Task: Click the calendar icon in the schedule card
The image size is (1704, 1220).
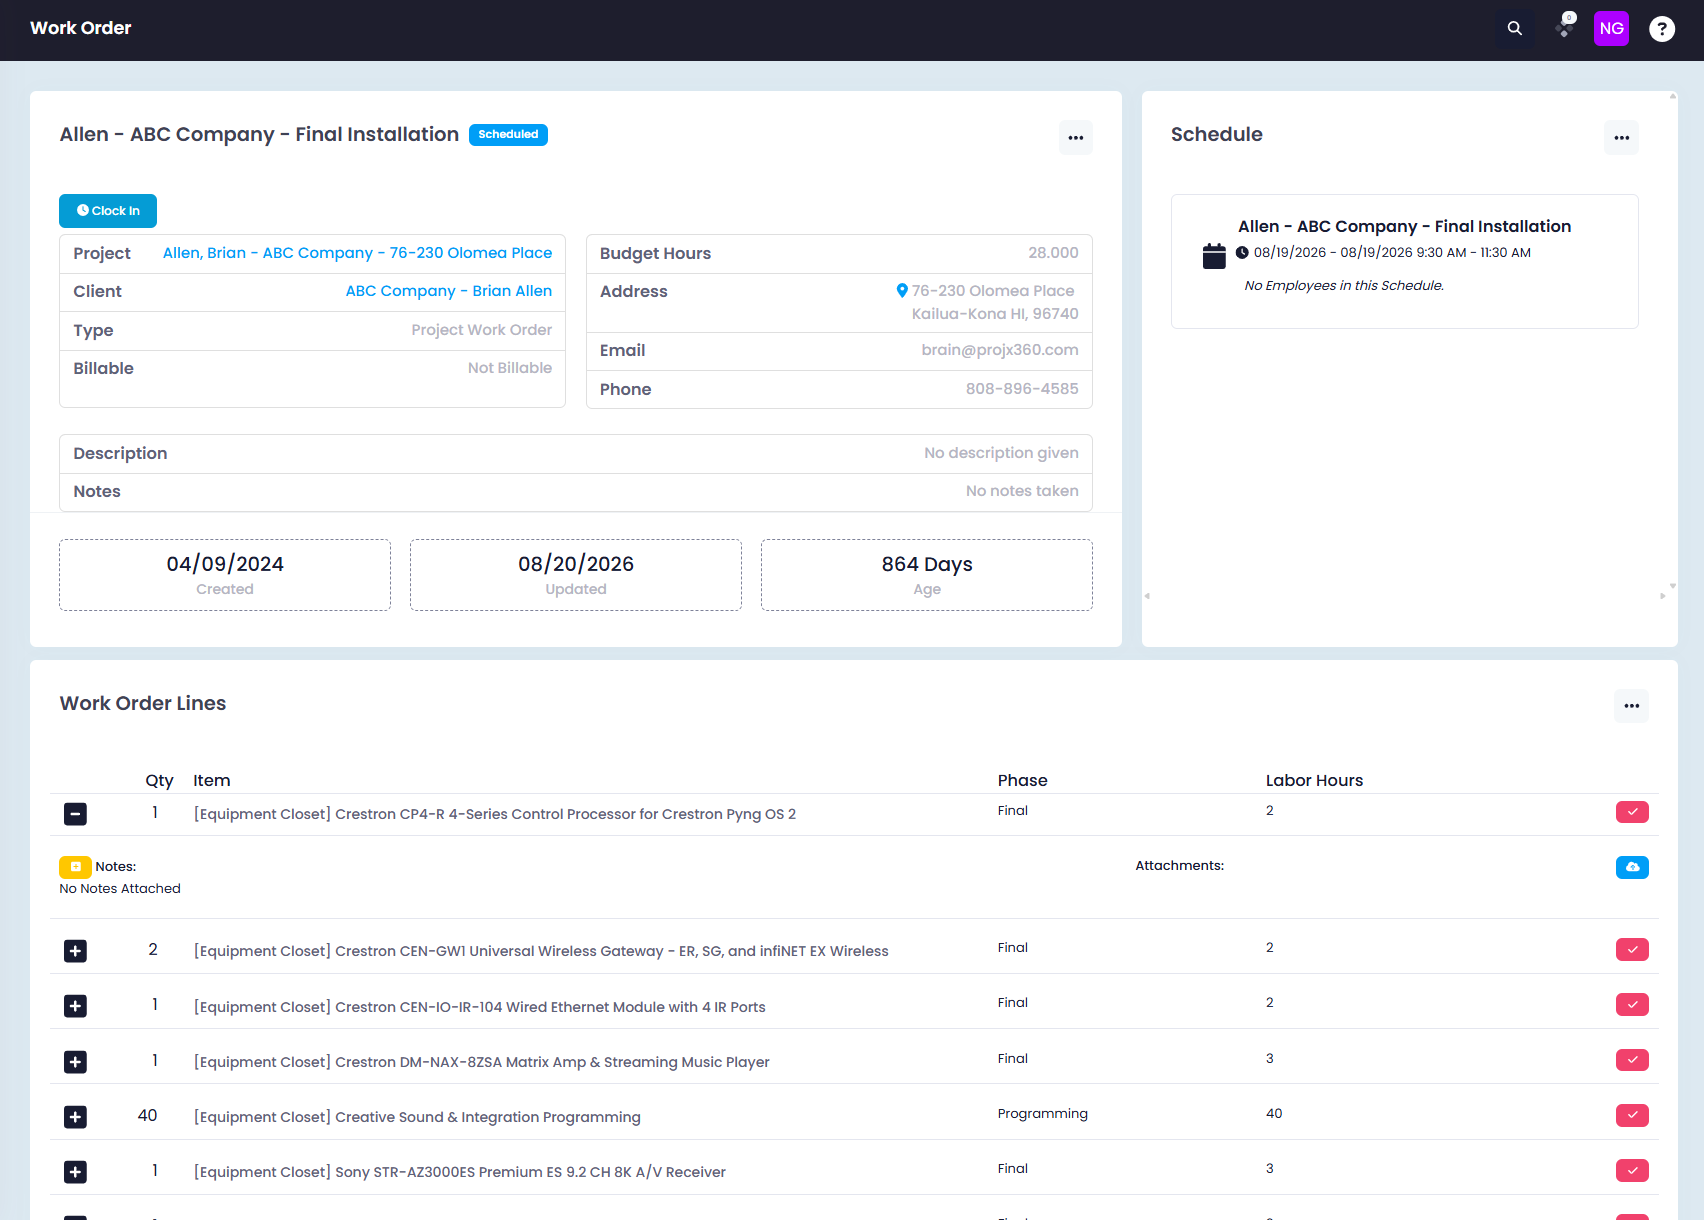Action: [1214, 256]
